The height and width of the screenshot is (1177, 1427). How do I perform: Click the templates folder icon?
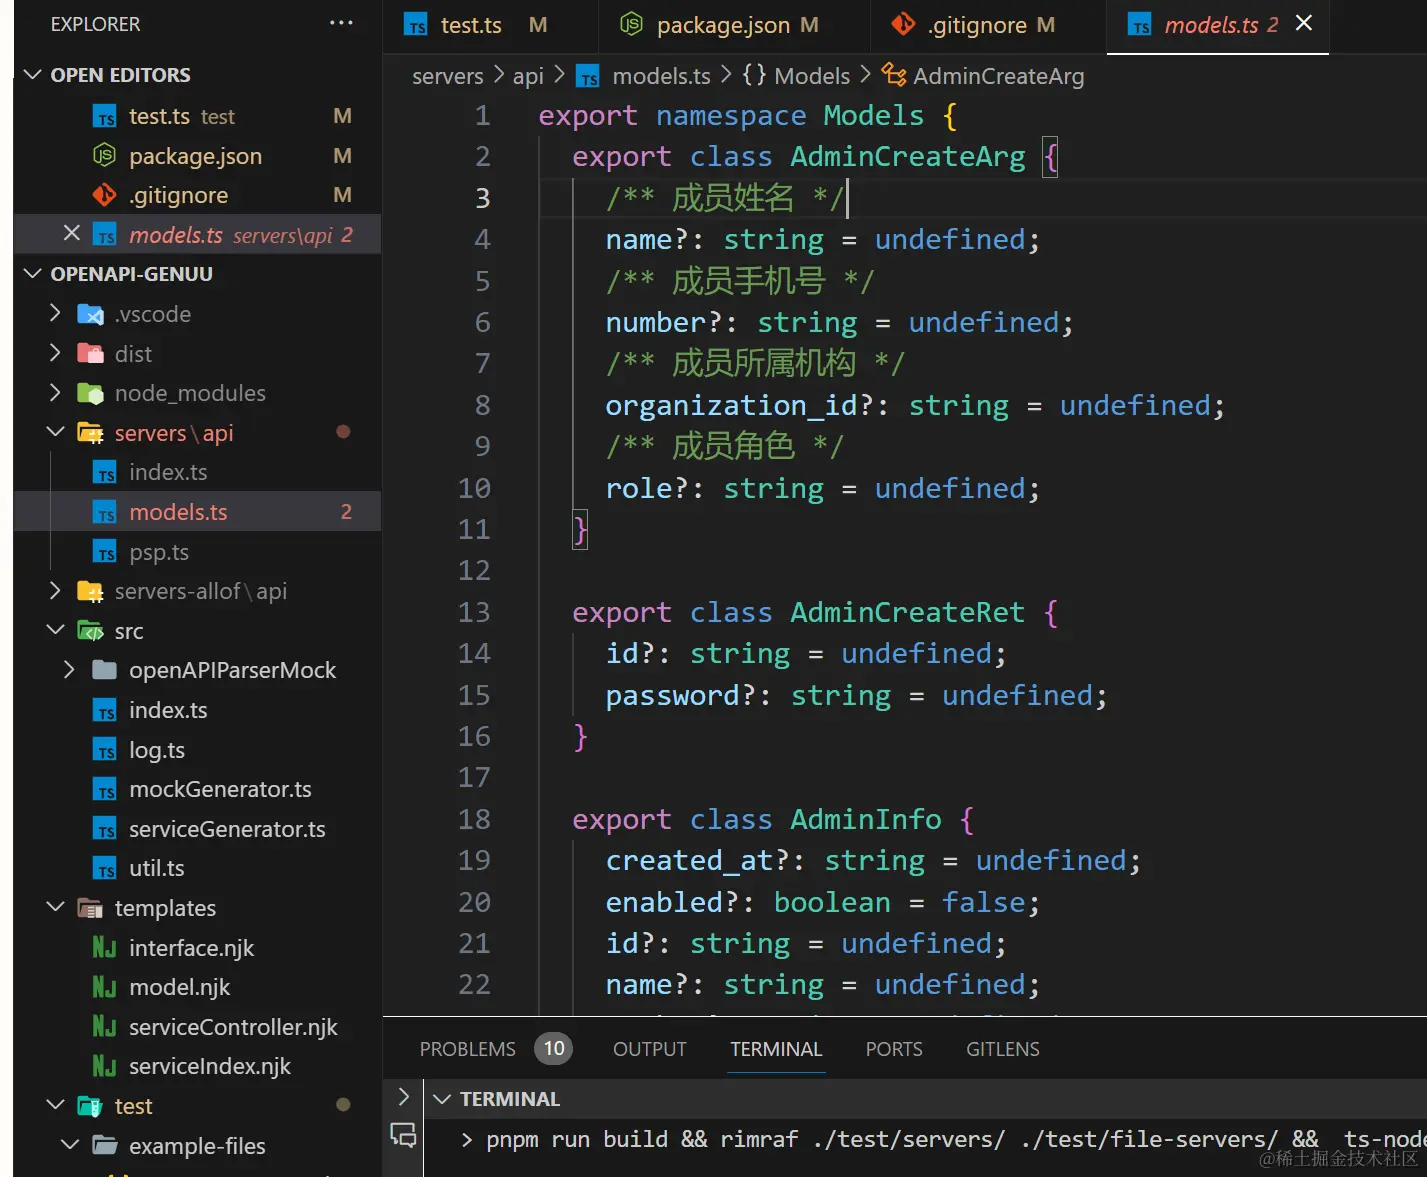point(91,908)
